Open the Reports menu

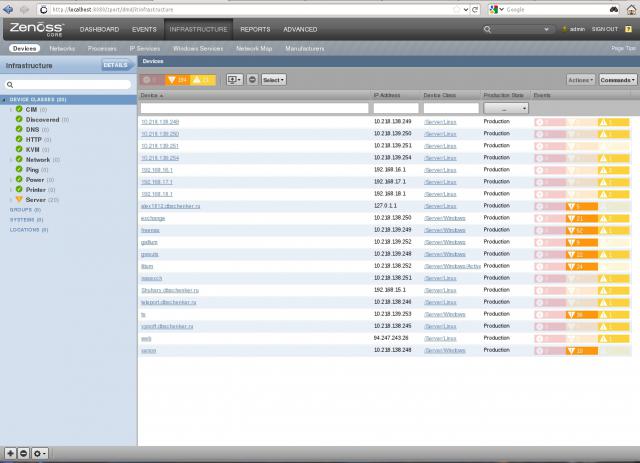(x=255, y=29)
